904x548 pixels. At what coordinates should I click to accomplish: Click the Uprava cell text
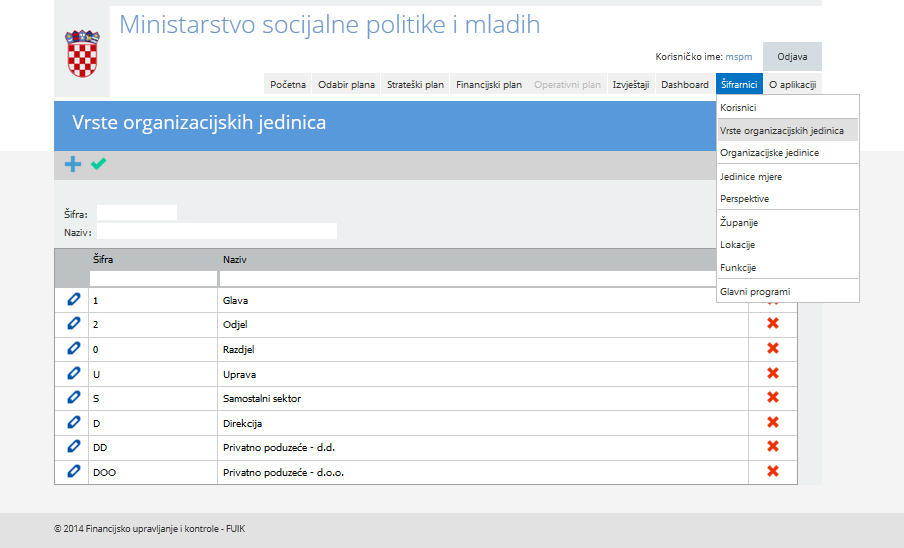[x=239, y=374]
